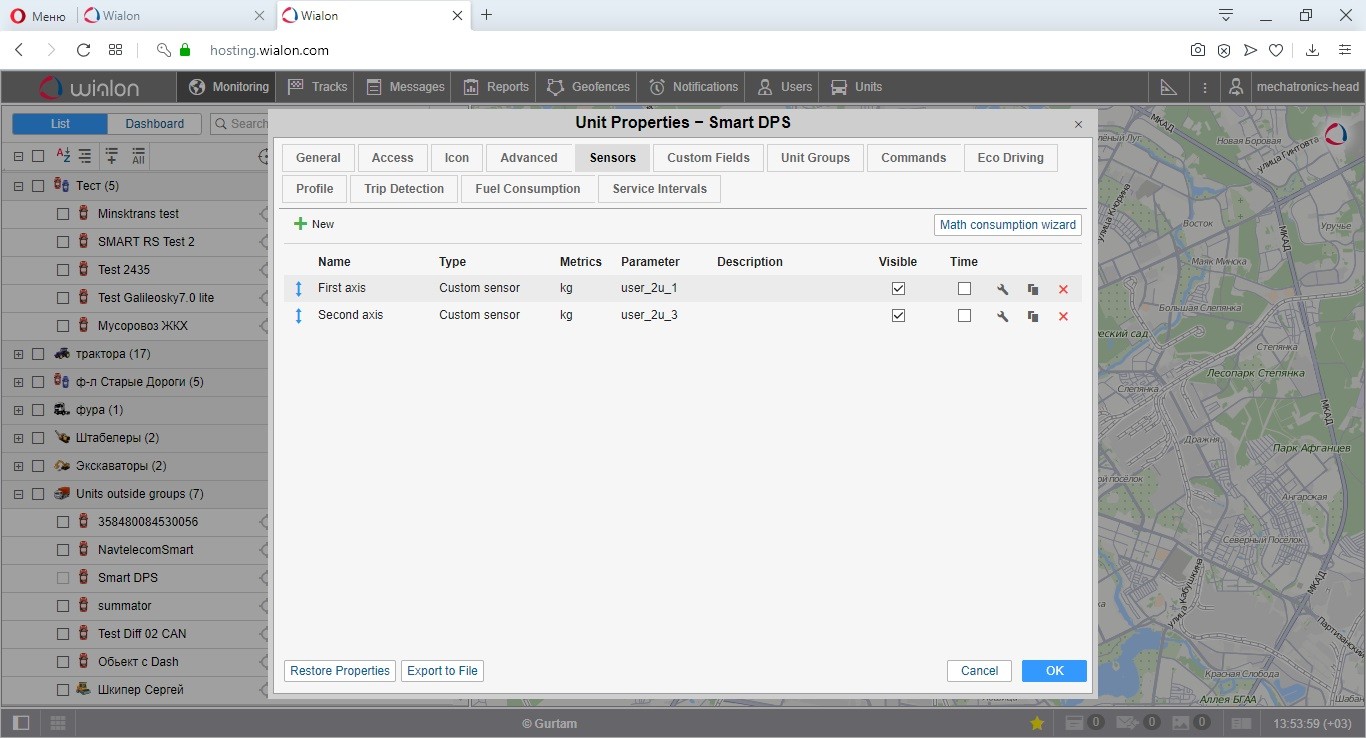Click the browser snapshot camera icon
The width and height of the screenshot is (1366, 738).
(1197, 50)
